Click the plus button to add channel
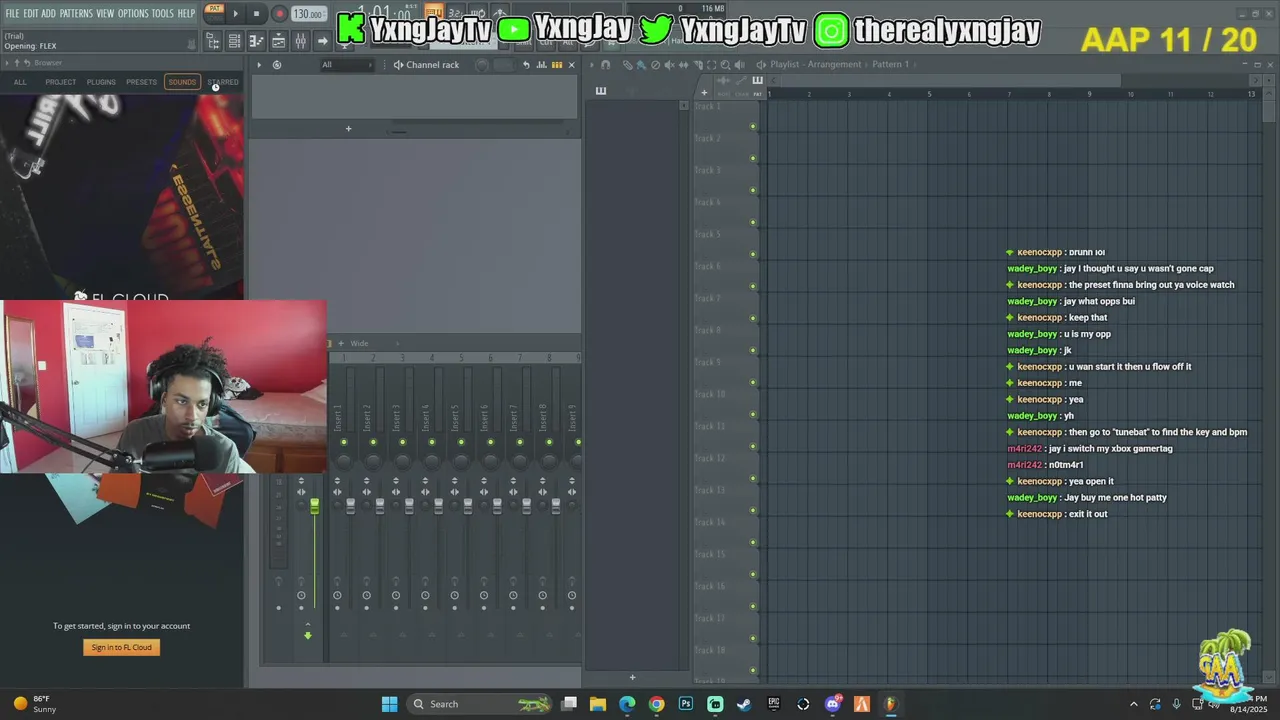 [348, 129]
